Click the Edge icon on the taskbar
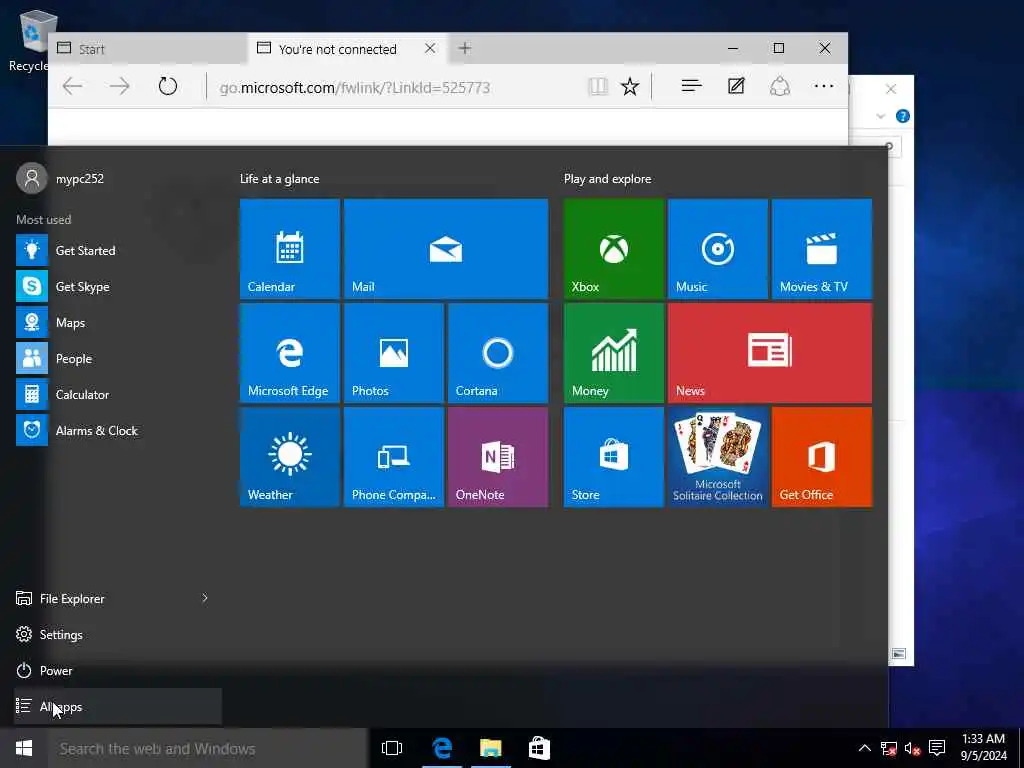The height and width of the screenshot is (768, 1024). [x=442, y=748]
